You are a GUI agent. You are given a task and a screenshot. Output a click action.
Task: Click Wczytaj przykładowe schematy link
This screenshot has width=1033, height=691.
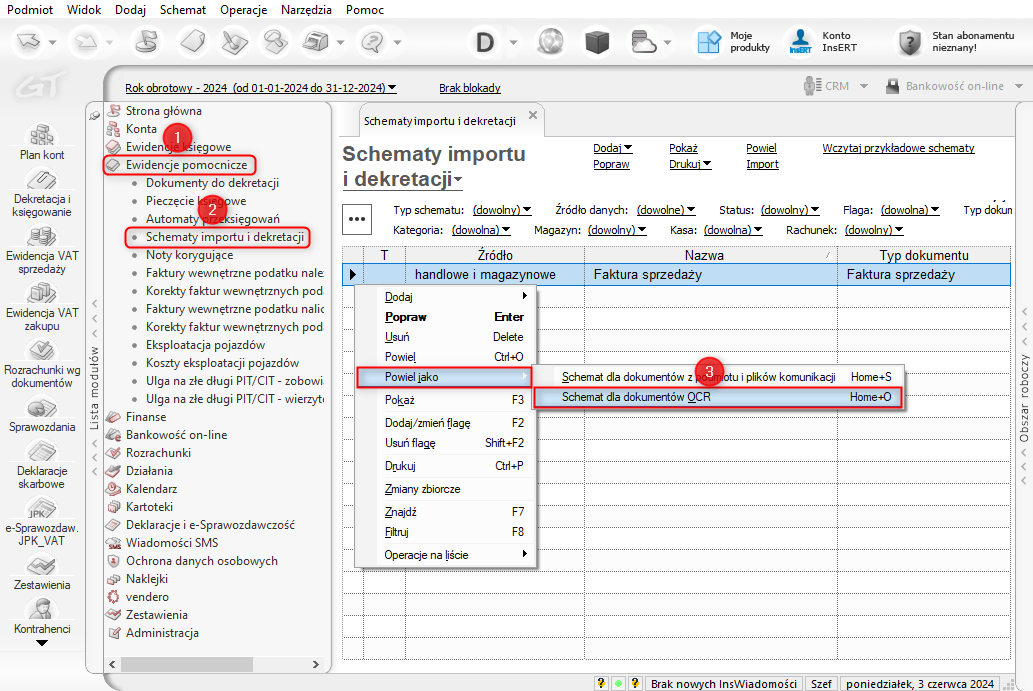(898, 148)
